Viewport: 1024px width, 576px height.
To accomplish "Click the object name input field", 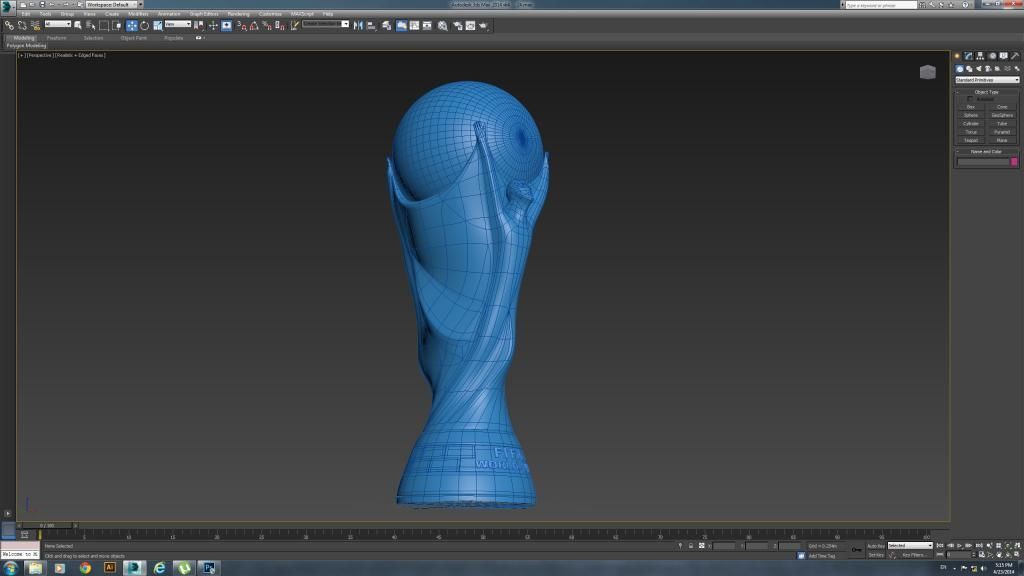I will pyautogui.click(x=983, y=161).
